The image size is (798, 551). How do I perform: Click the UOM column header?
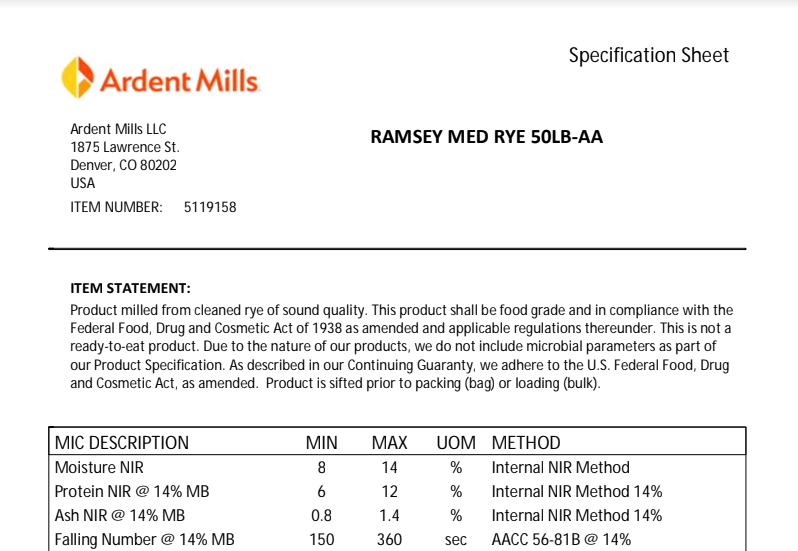(456, 442)
